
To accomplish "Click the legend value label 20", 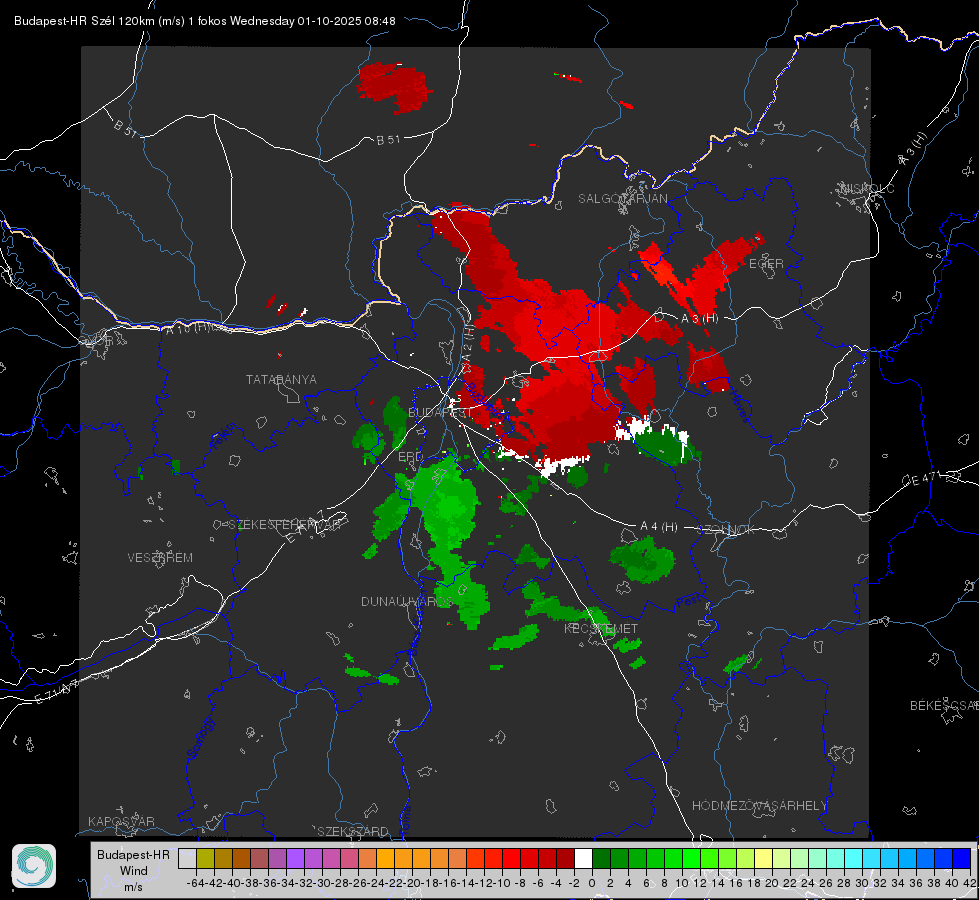I will point(772,883).
